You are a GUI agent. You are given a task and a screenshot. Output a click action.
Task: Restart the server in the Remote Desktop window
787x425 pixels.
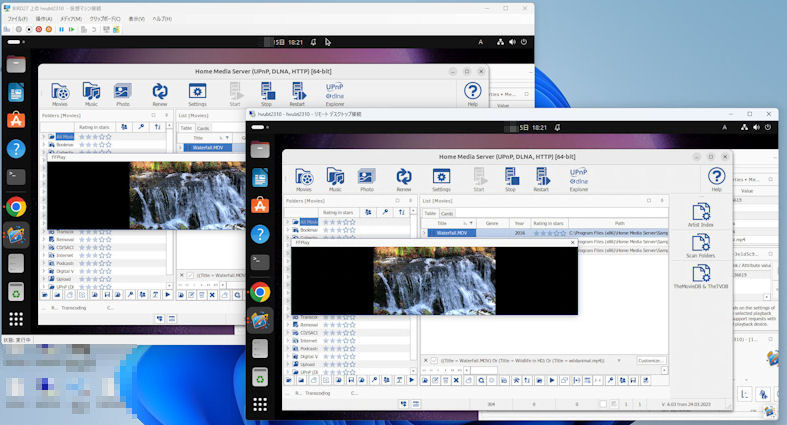click(x=541, y=180)
